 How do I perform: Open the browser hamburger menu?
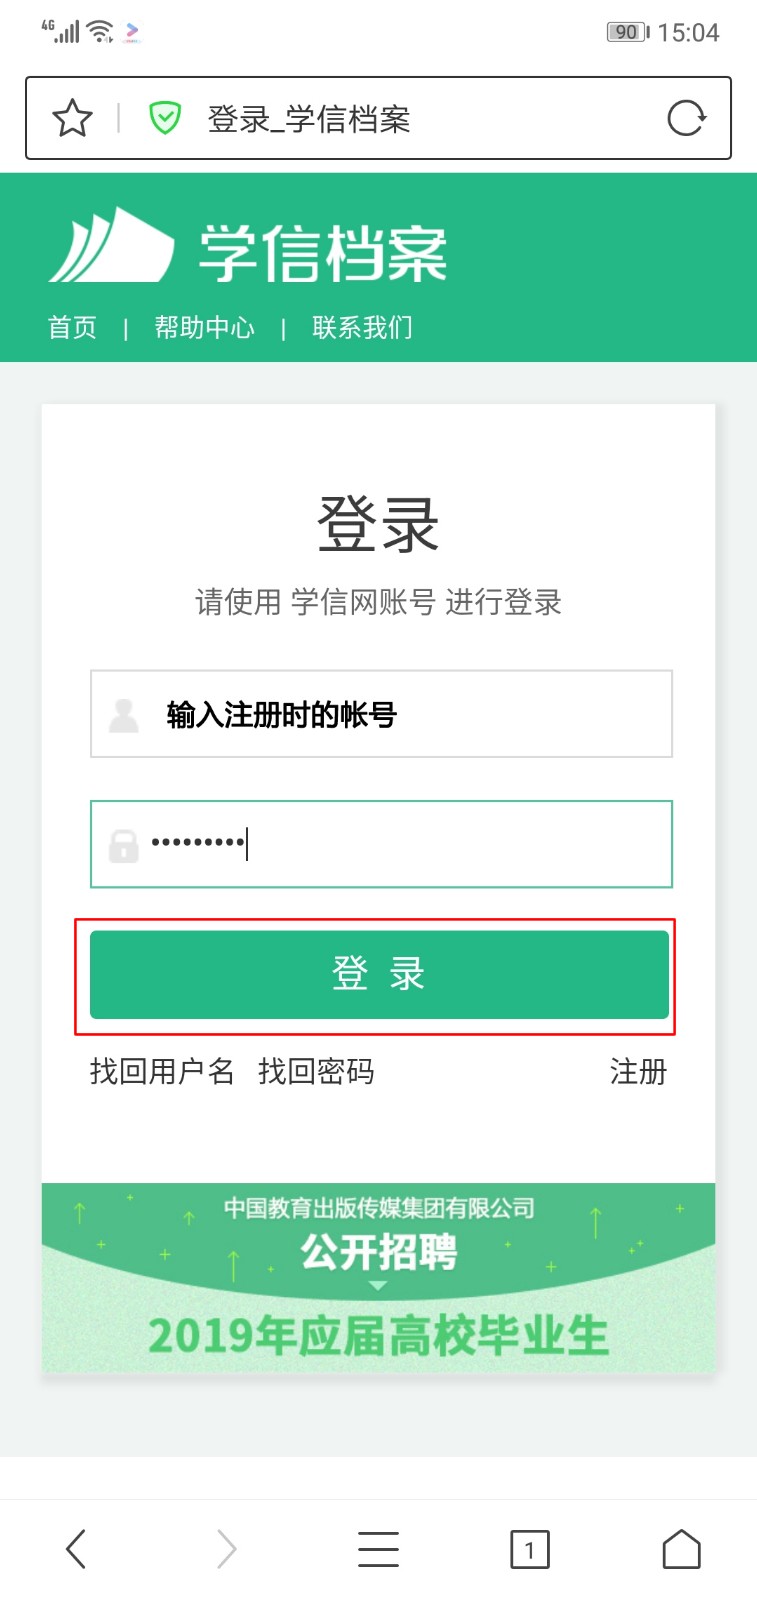pyautogui.click(x=378, y=1549)
